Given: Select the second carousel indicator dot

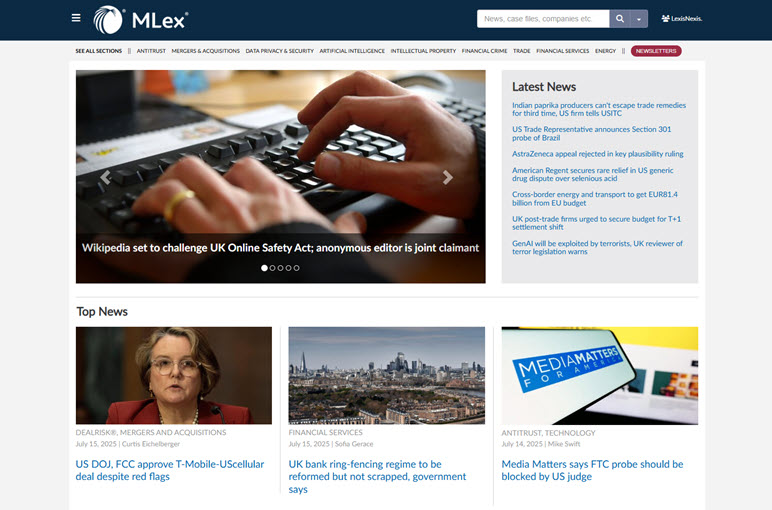Looking at the screenshot, I should click(272, 268).
